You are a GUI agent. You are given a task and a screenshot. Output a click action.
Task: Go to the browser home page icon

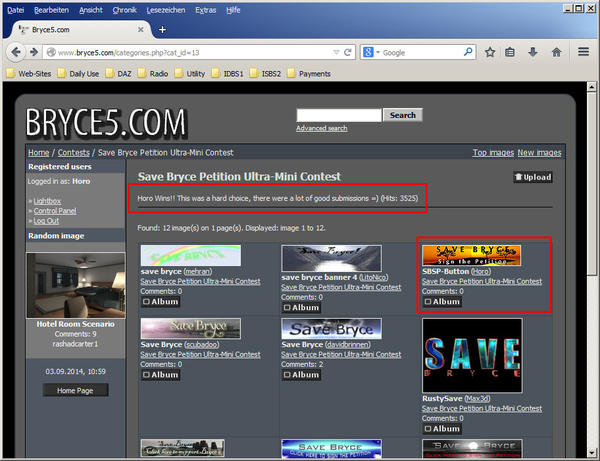[x=556, y=52]
